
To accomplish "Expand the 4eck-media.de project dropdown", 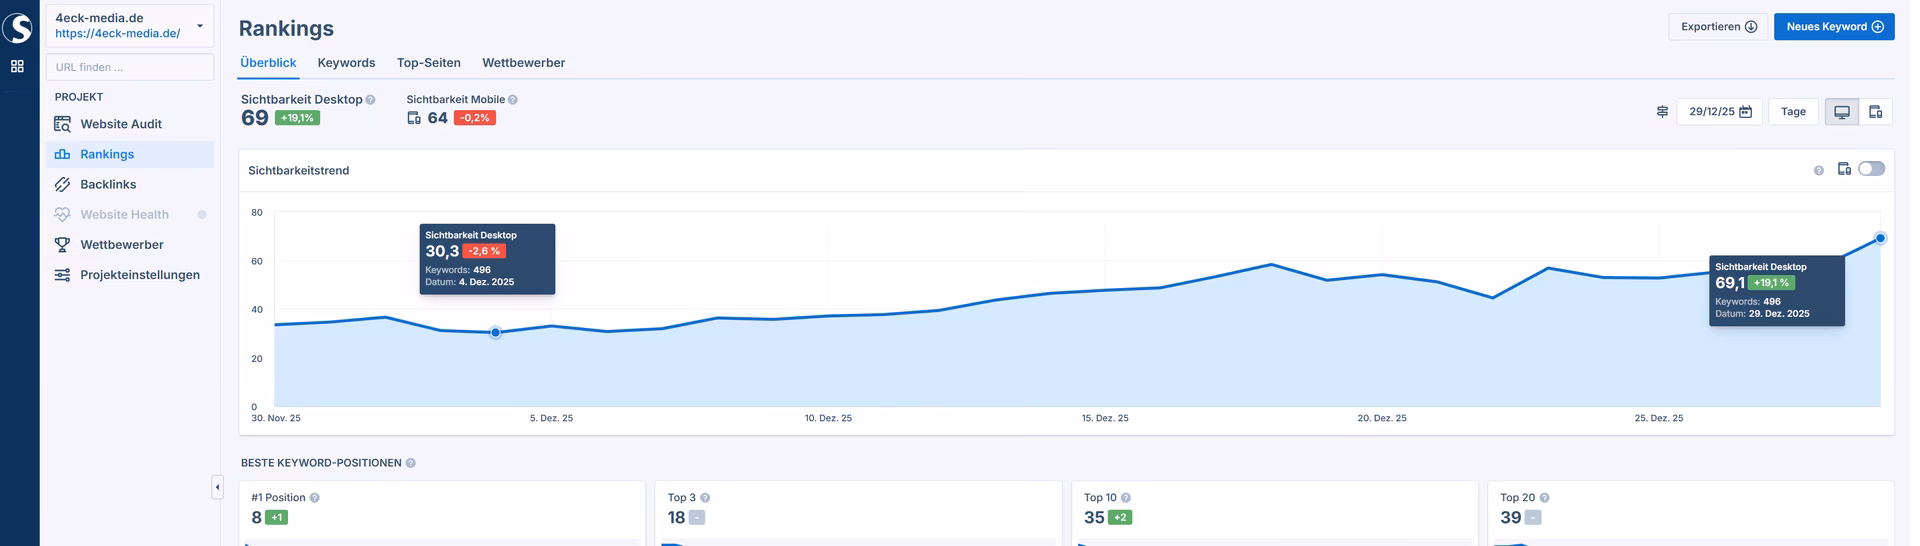I will [x=199, y=26].
